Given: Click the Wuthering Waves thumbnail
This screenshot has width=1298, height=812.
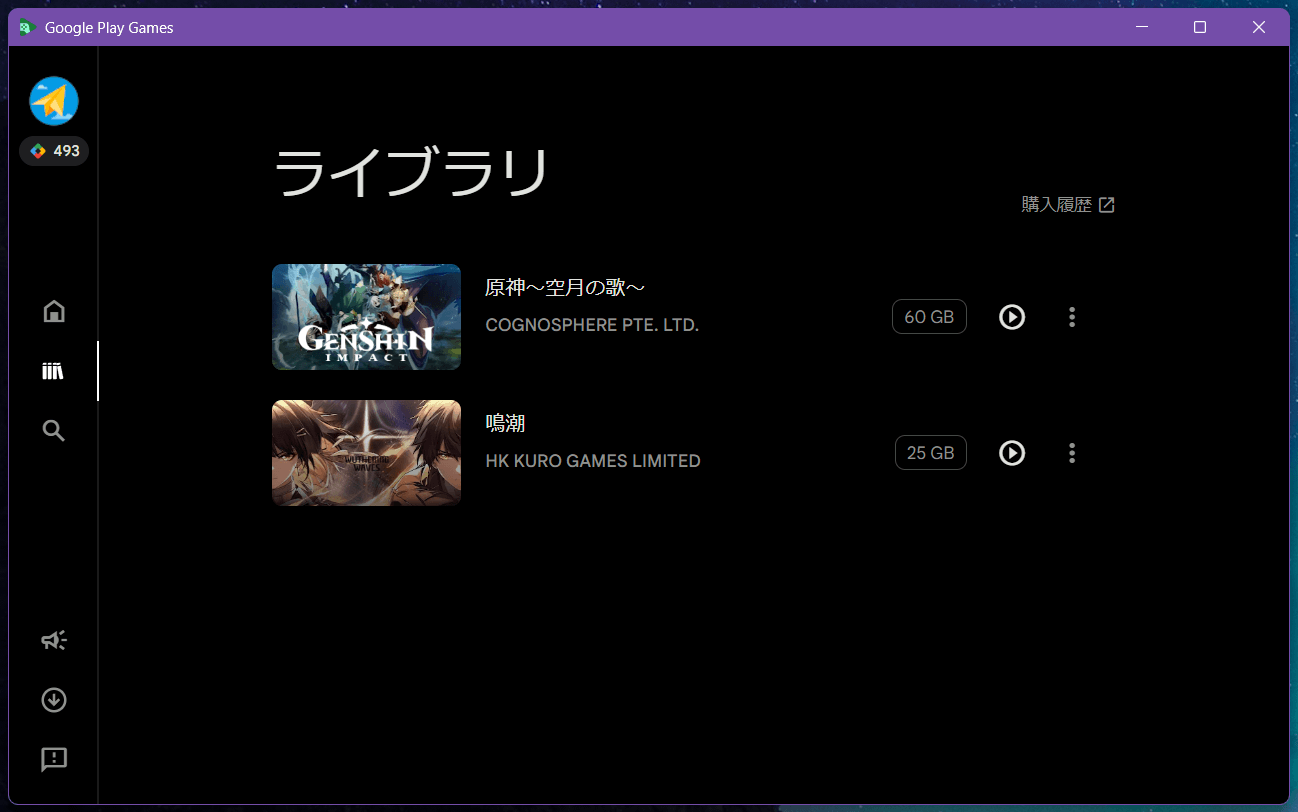Looking at the screenshot, I should (x=366, y=453).
